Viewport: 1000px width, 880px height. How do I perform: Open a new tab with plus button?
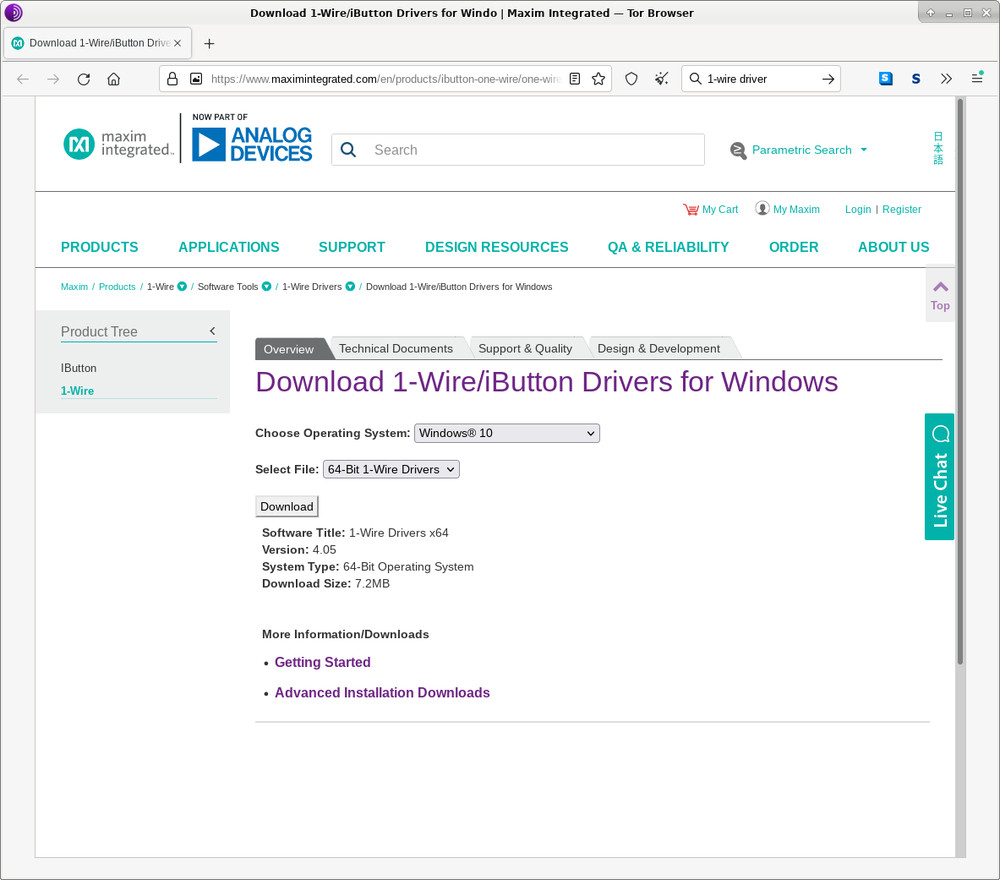tap(209, 43)
